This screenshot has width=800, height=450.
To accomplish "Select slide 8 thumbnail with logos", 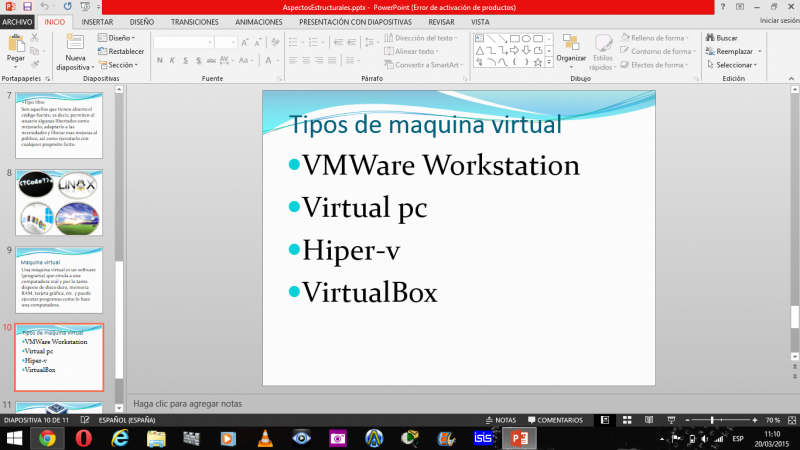I will tap(59, 203).
